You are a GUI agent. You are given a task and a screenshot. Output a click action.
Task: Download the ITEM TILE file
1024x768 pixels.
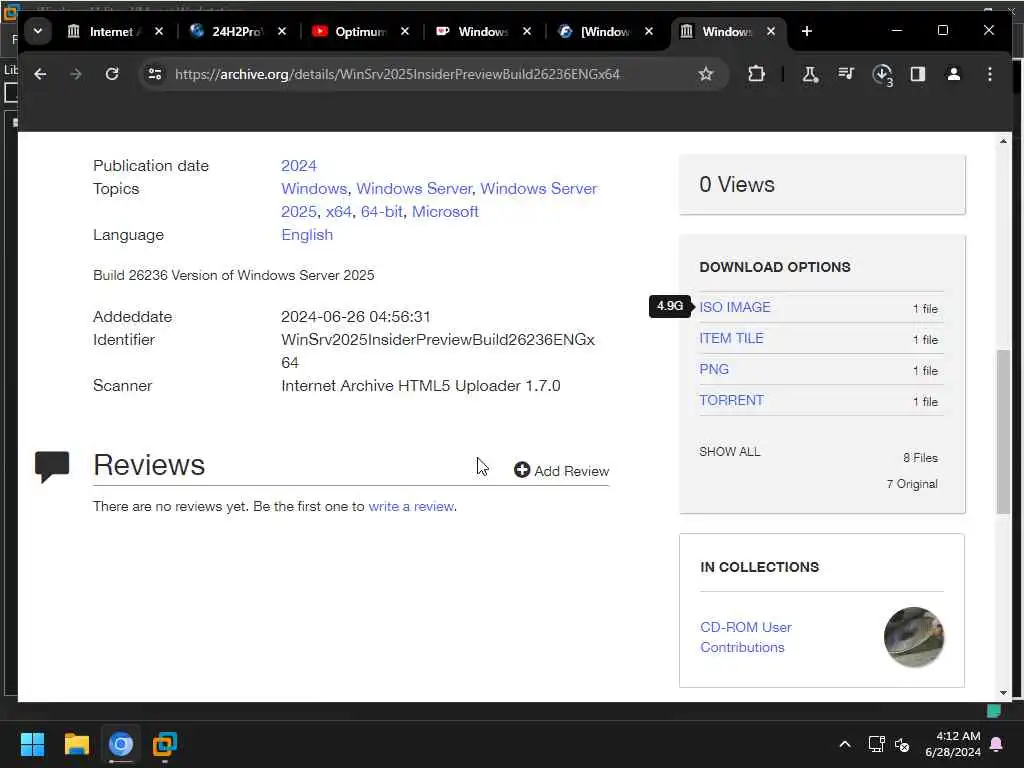(x=731, y=338)
